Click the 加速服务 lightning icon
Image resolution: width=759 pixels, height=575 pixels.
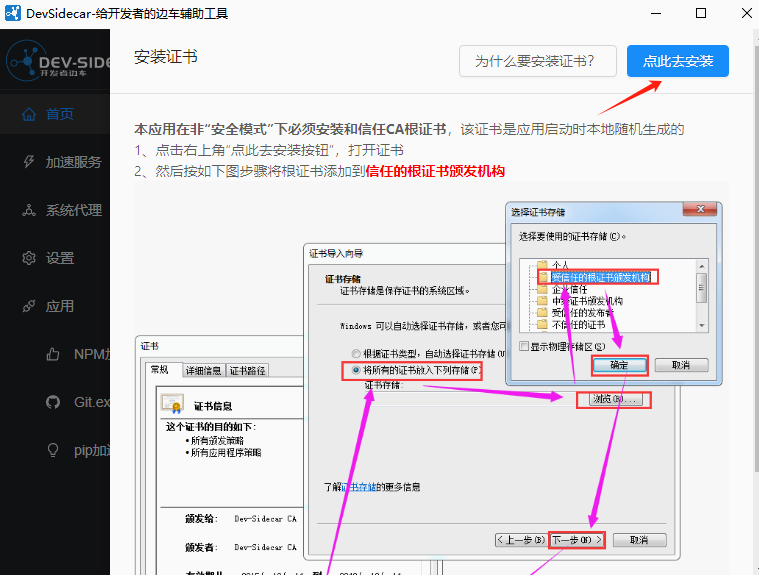29,162
